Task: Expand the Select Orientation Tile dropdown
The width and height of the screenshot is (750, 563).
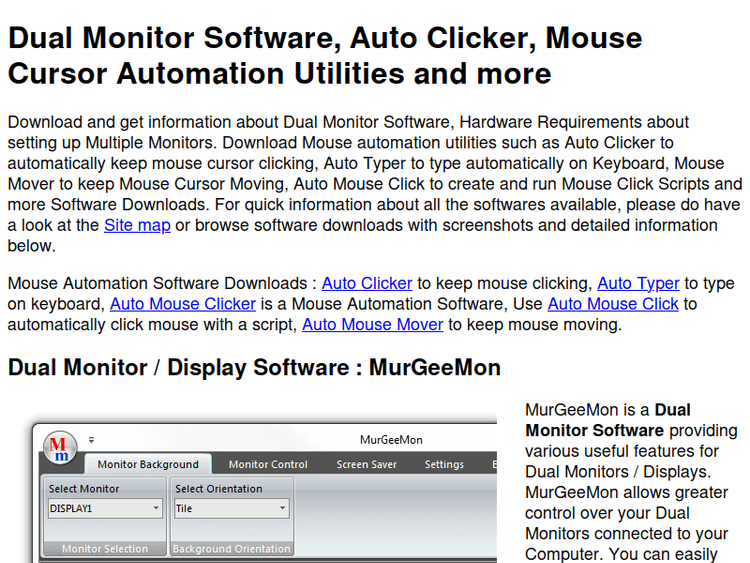Action: 283,508
